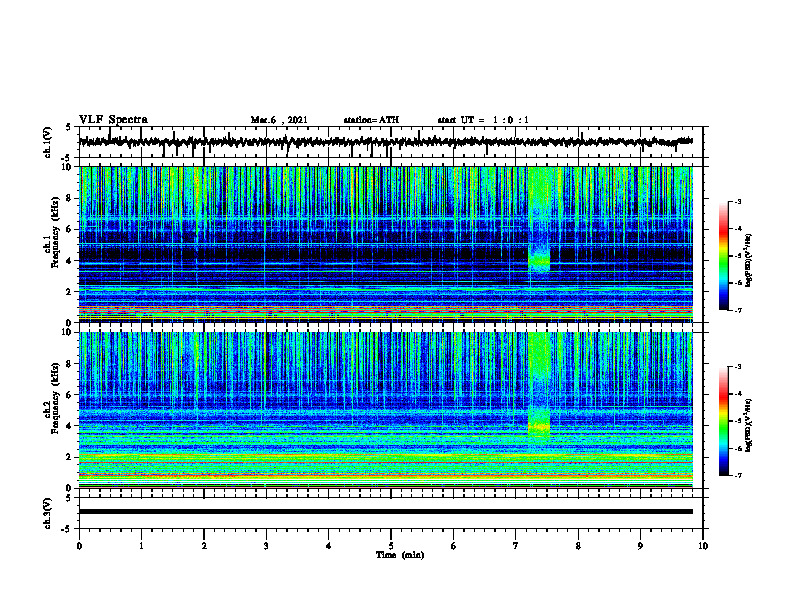Click the ch.1 color scale bar
The height and width of the screenshot is (612, 792).
[x=724, y=256]
